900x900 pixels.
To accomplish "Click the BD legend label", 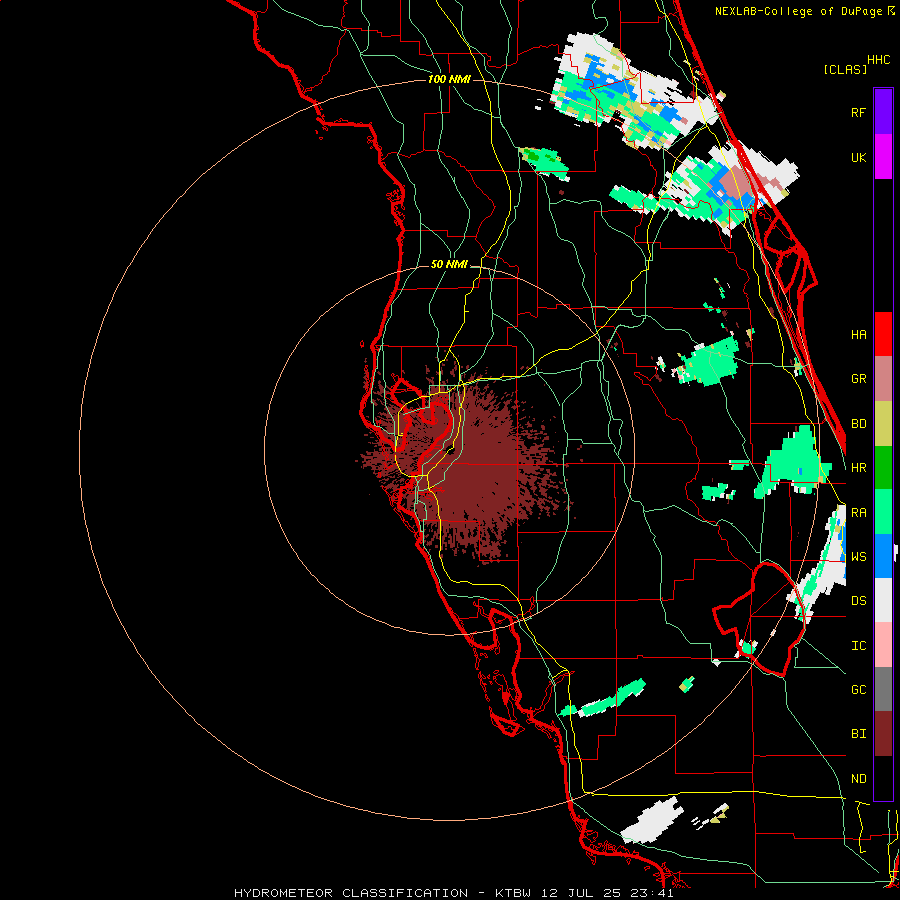I will [x=859, y=424].
